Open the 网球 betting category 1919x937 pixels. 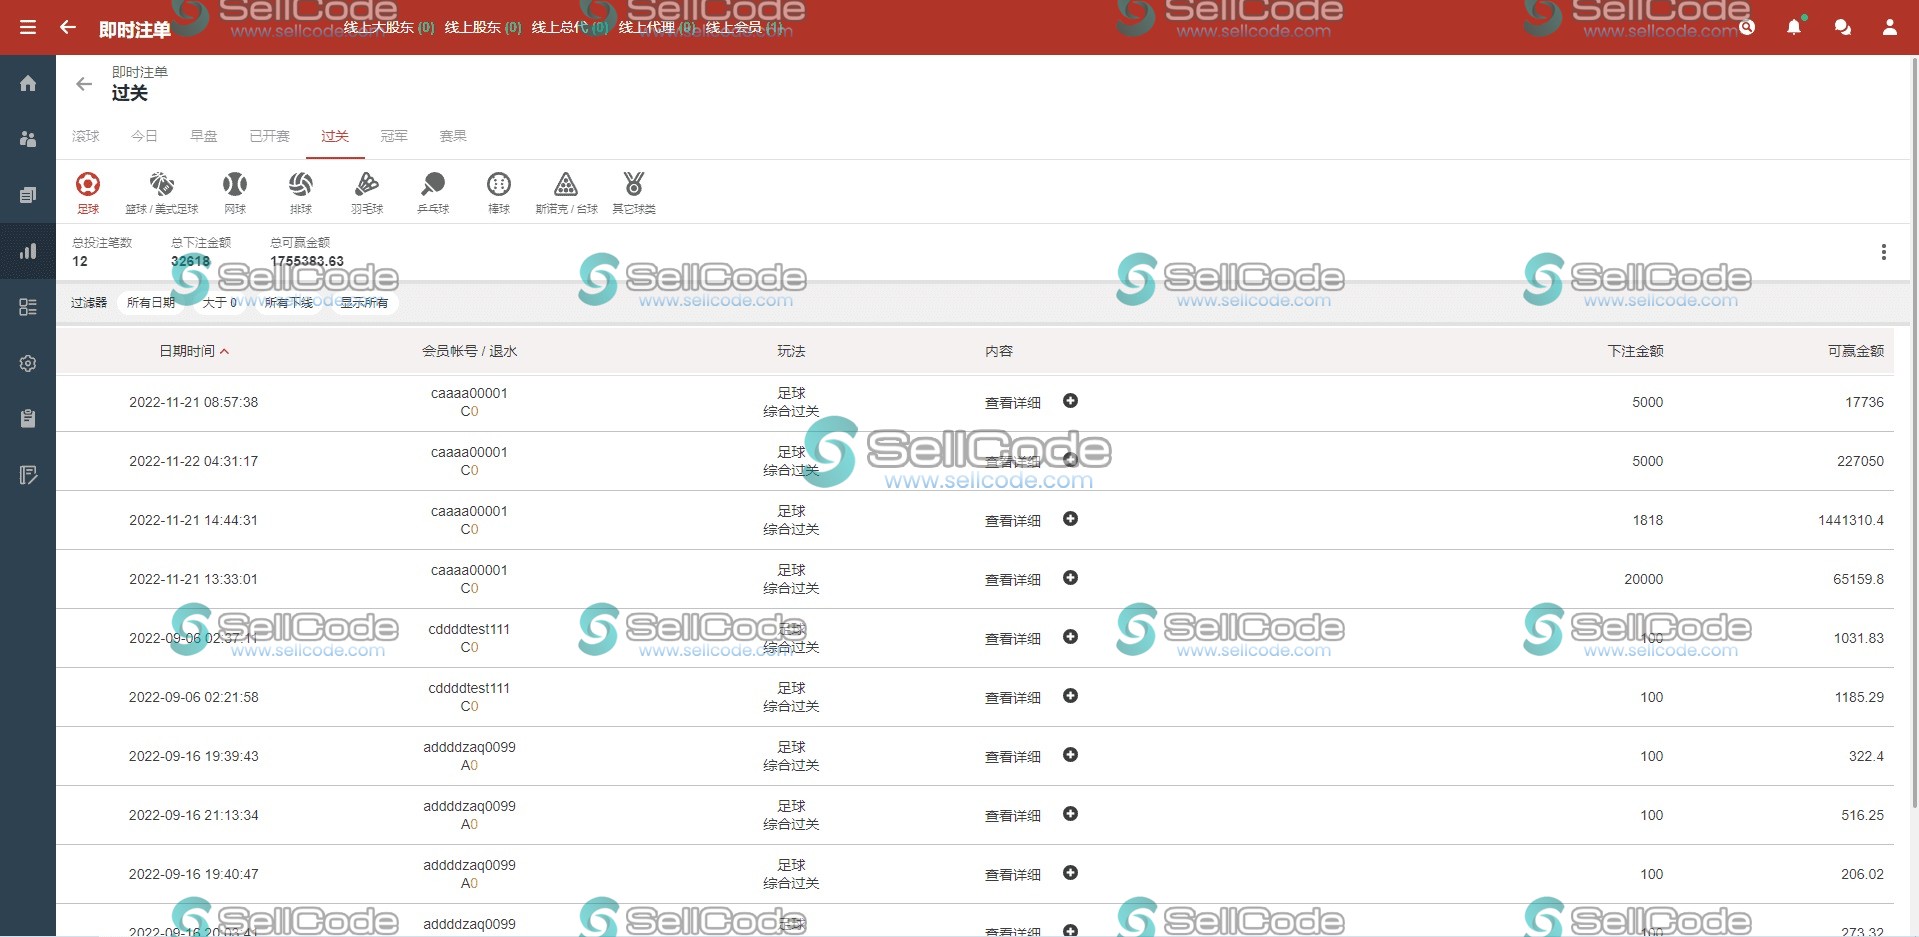tap(234, 191)
